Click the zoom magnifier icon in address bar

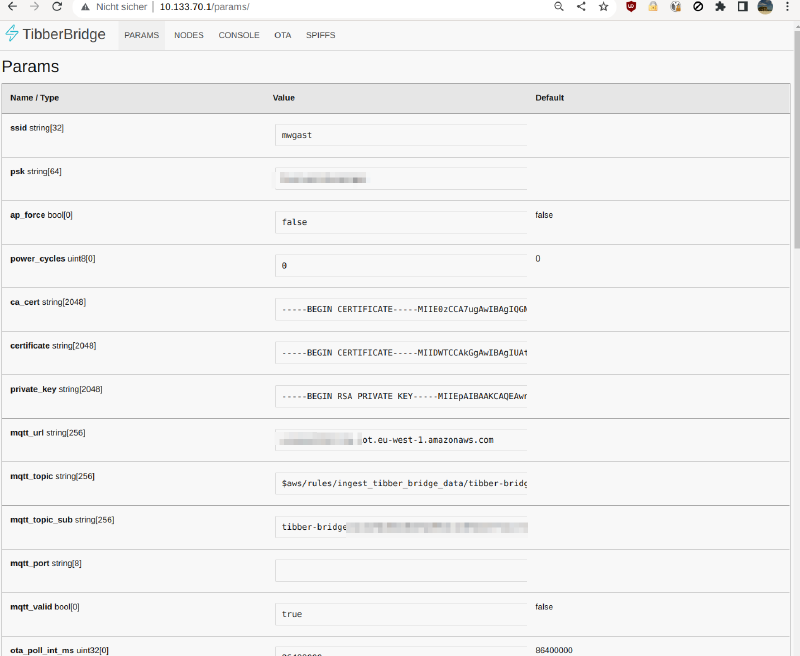pos(559,6)
